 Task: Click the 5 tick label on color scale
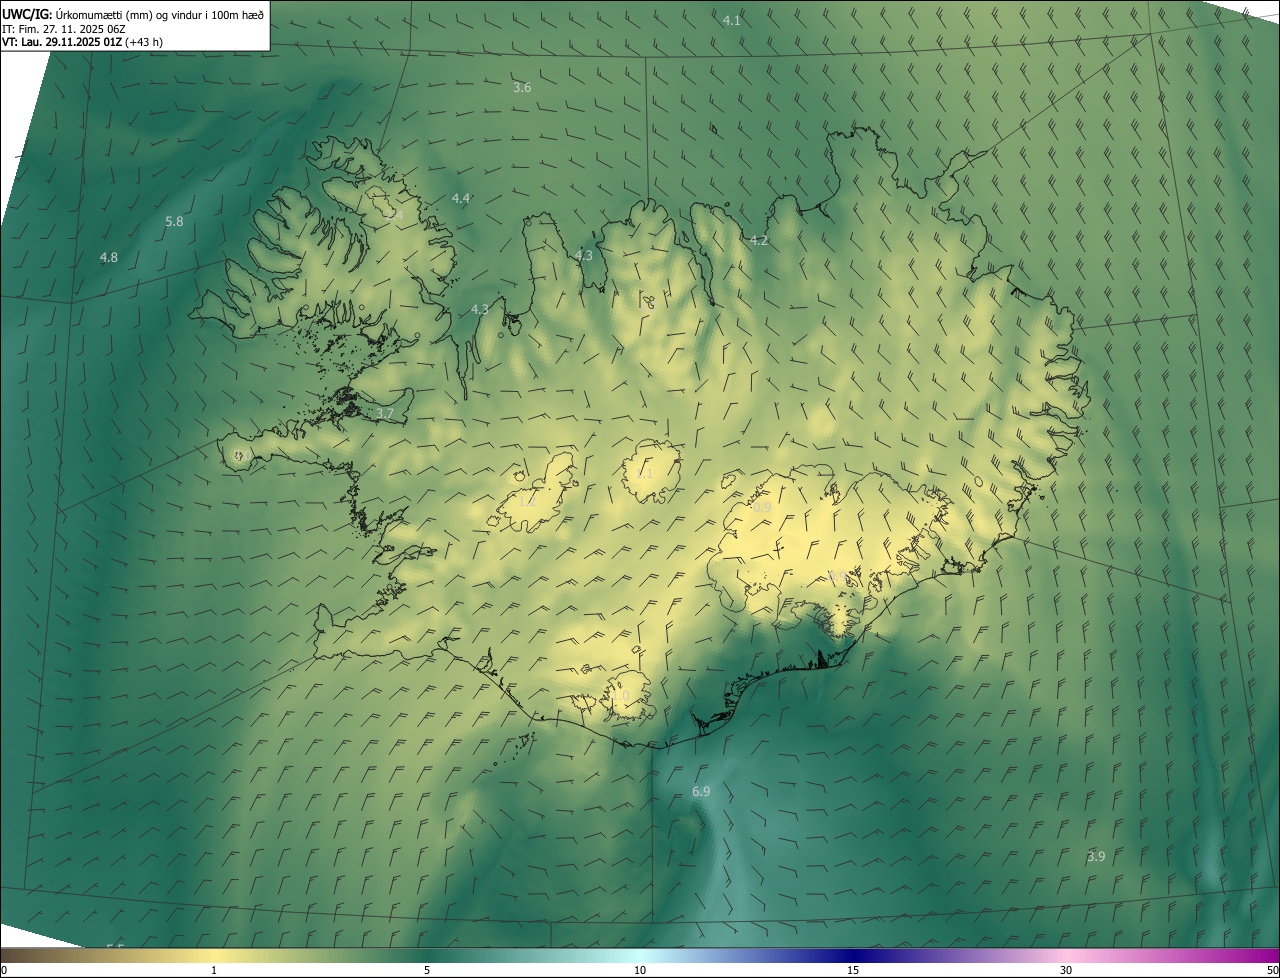pyautogui.click(x=427, y=971)
